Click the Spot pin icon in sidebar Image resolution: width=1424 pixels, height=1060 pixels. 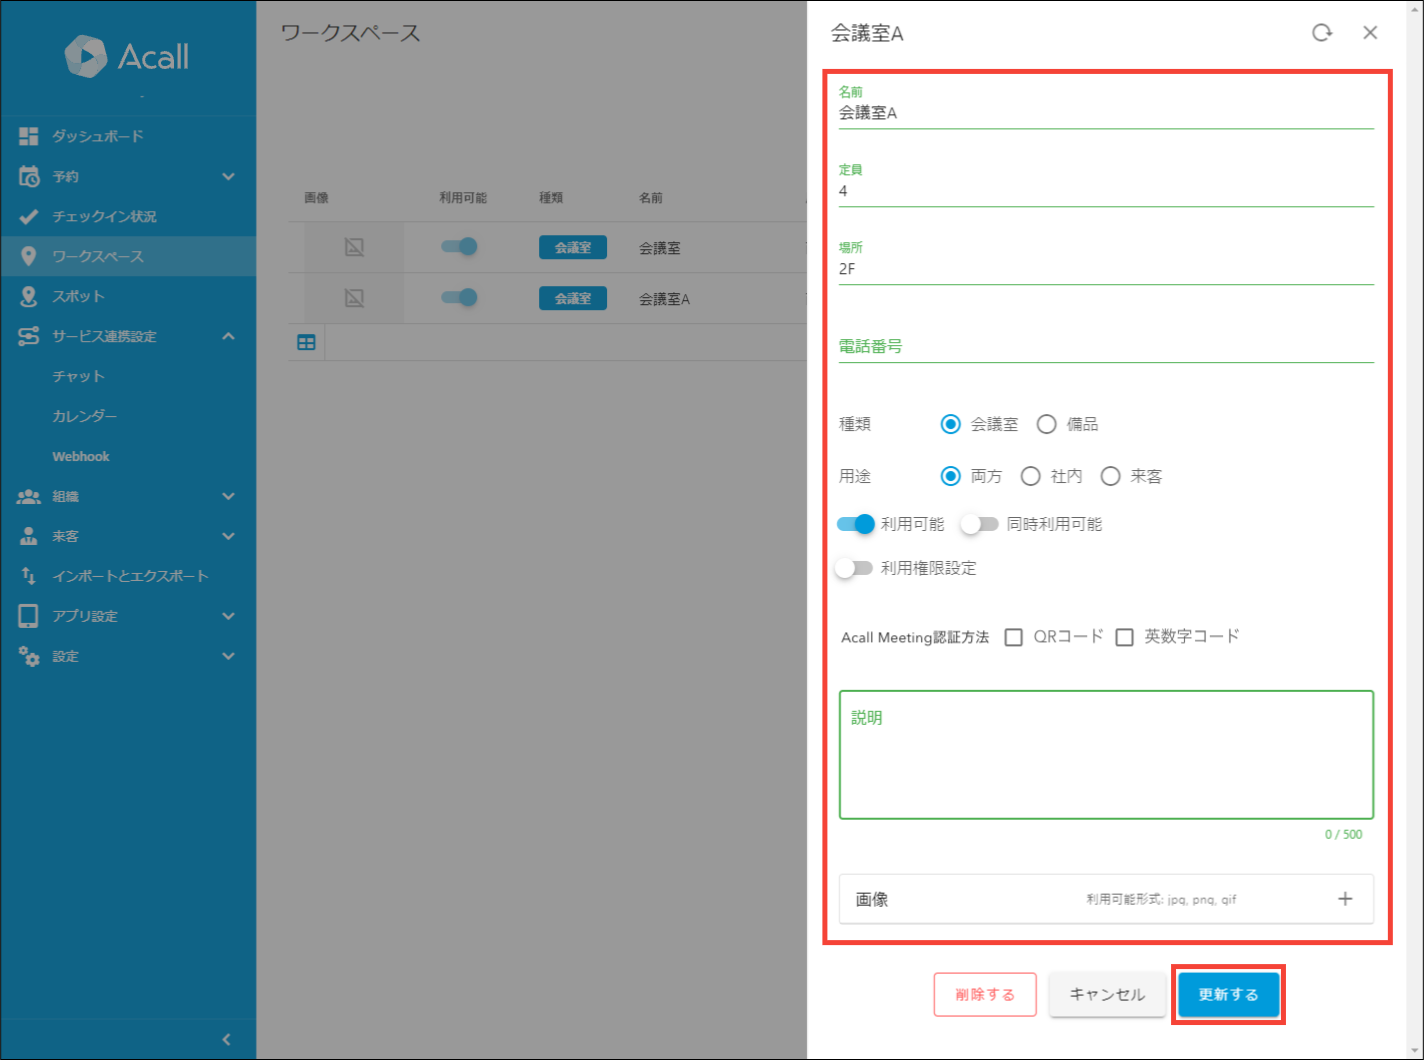pyautogui.click(x=29, y=296)
